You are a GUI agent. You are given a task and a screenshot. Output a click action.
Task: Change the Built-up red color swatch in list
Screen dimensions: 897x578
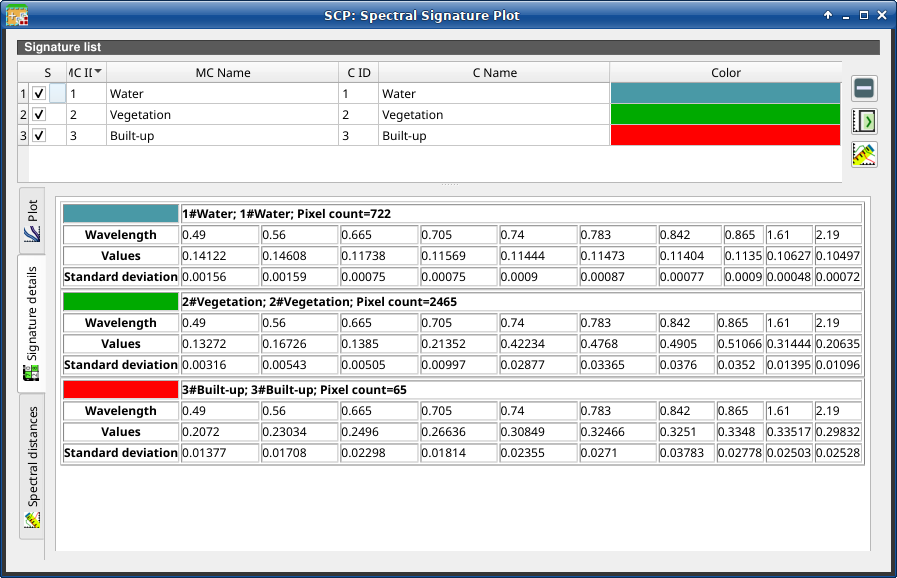[x=725, y=136]
